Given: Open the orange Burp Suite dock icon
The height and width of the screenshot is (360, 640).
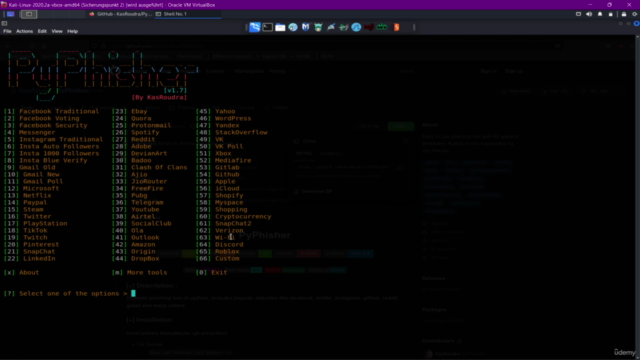Looking at the screenshot, I should 396,27.
